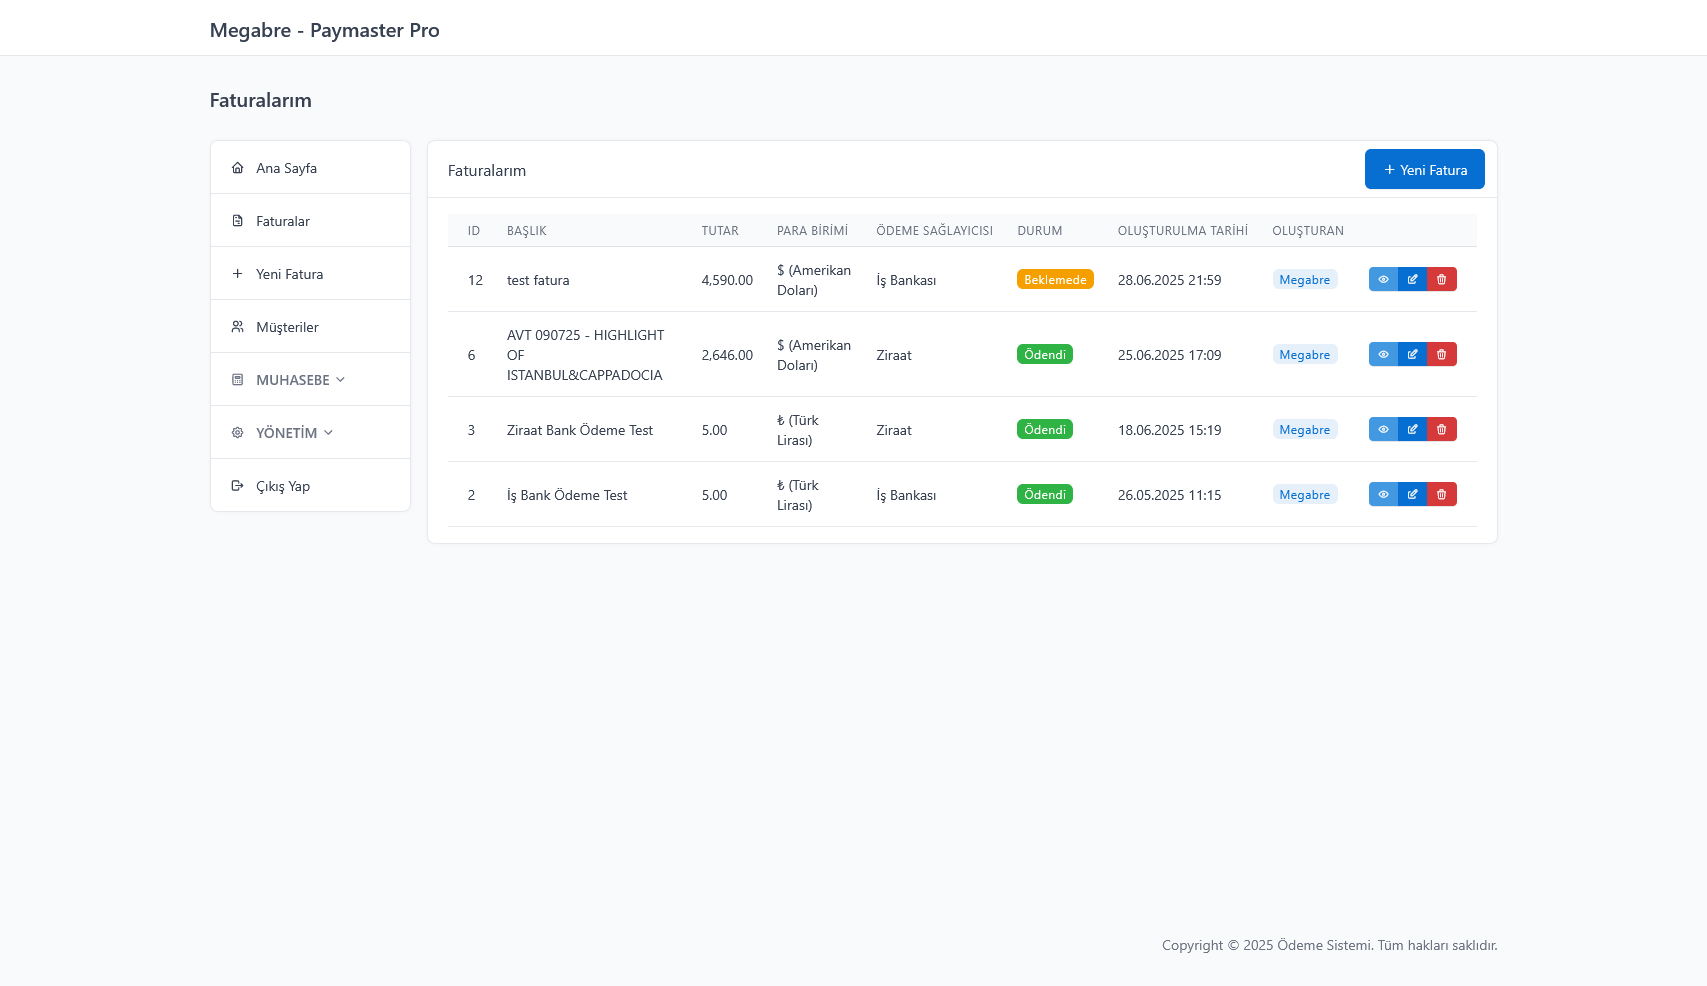View the AVT 090725 invoice details
The width and height of the screenshot is (1707, 986).
(x=1383, y=355)
